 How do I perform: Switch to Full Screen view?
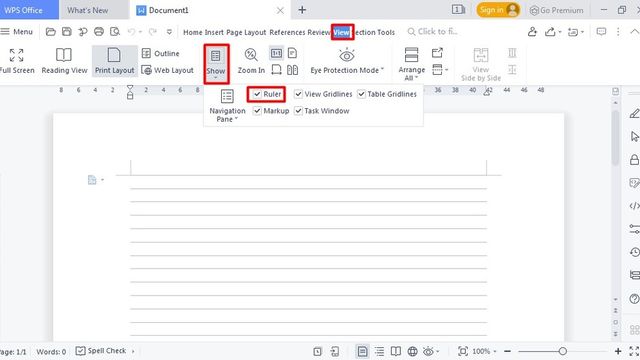pyautogui.click(x=17, y=61)
